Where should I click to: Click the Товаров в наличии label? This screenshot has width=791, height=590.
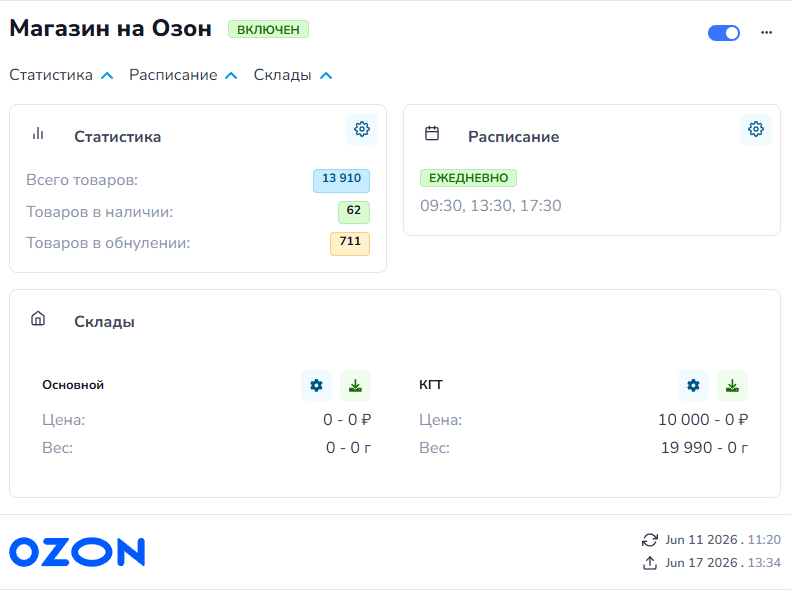tap(99, 212)
